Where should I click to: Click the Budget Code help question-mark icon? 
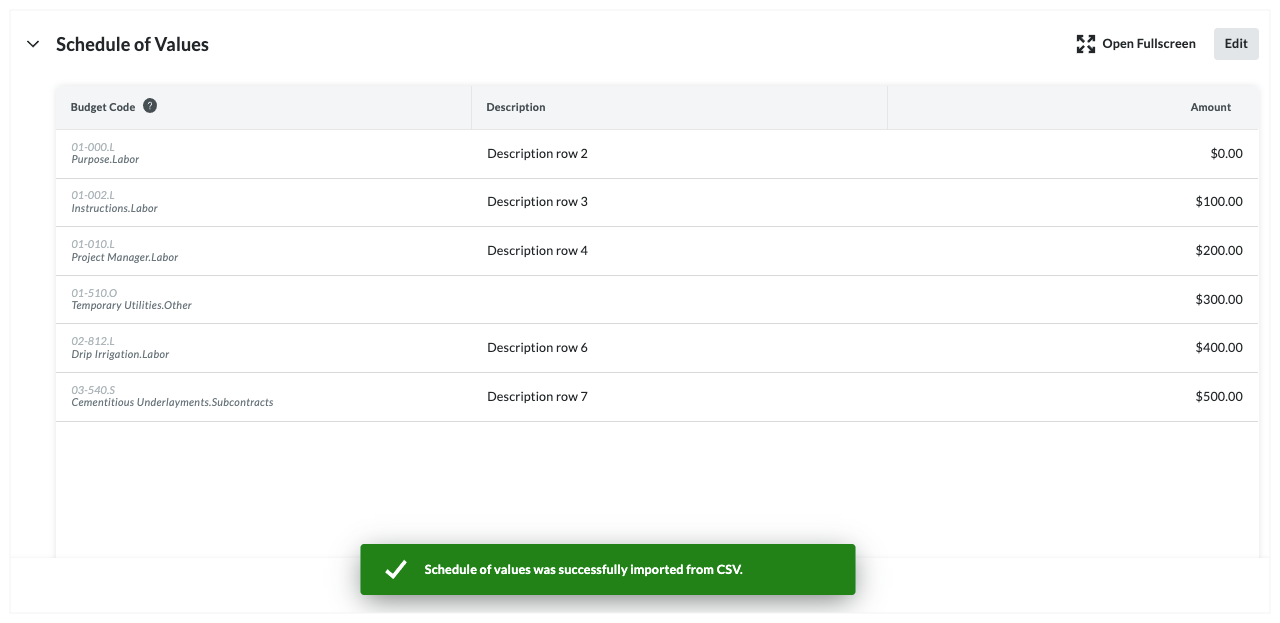(x=150, y=106)
